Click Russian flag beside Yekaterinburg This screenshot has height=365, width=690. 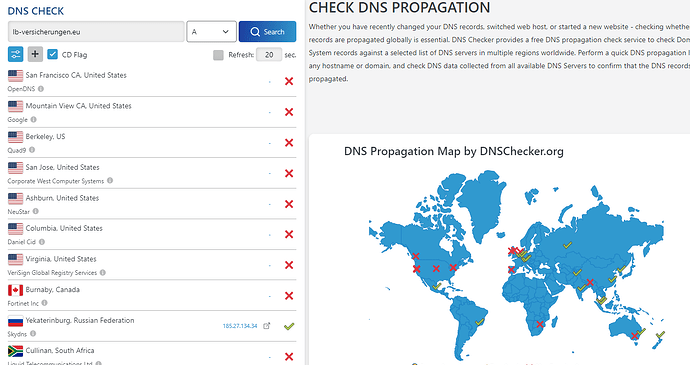coord(15,321)
